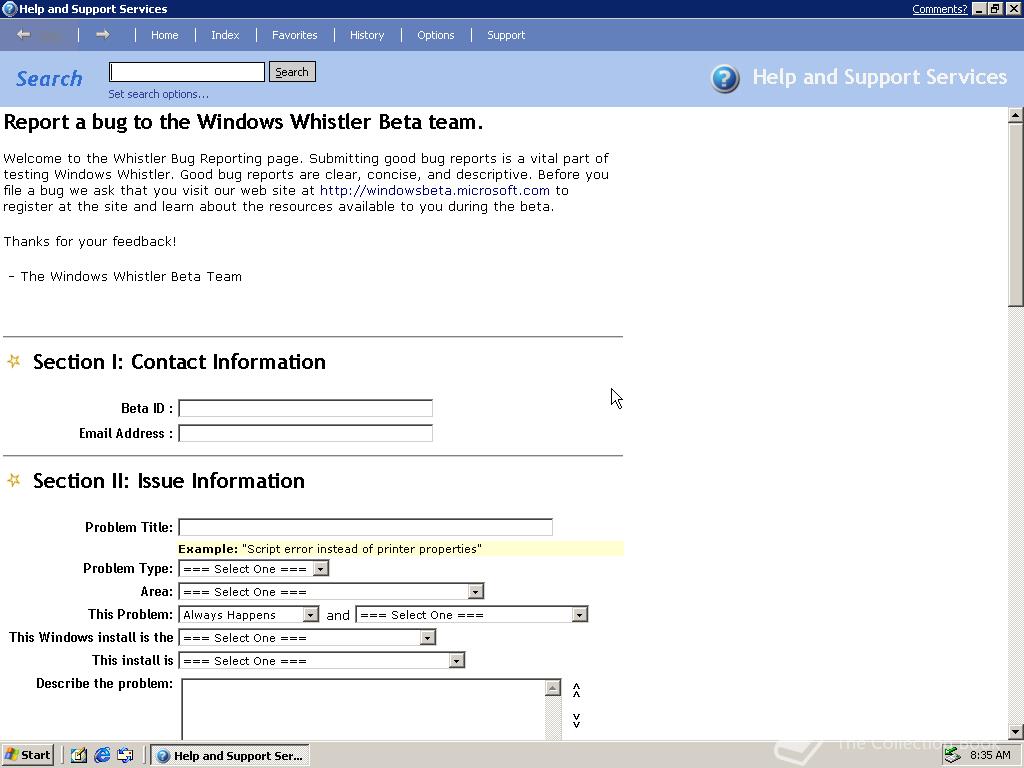Click the star beside Section I heading
The width and height of the screenshot is (1024, 768).
point(14,361)
